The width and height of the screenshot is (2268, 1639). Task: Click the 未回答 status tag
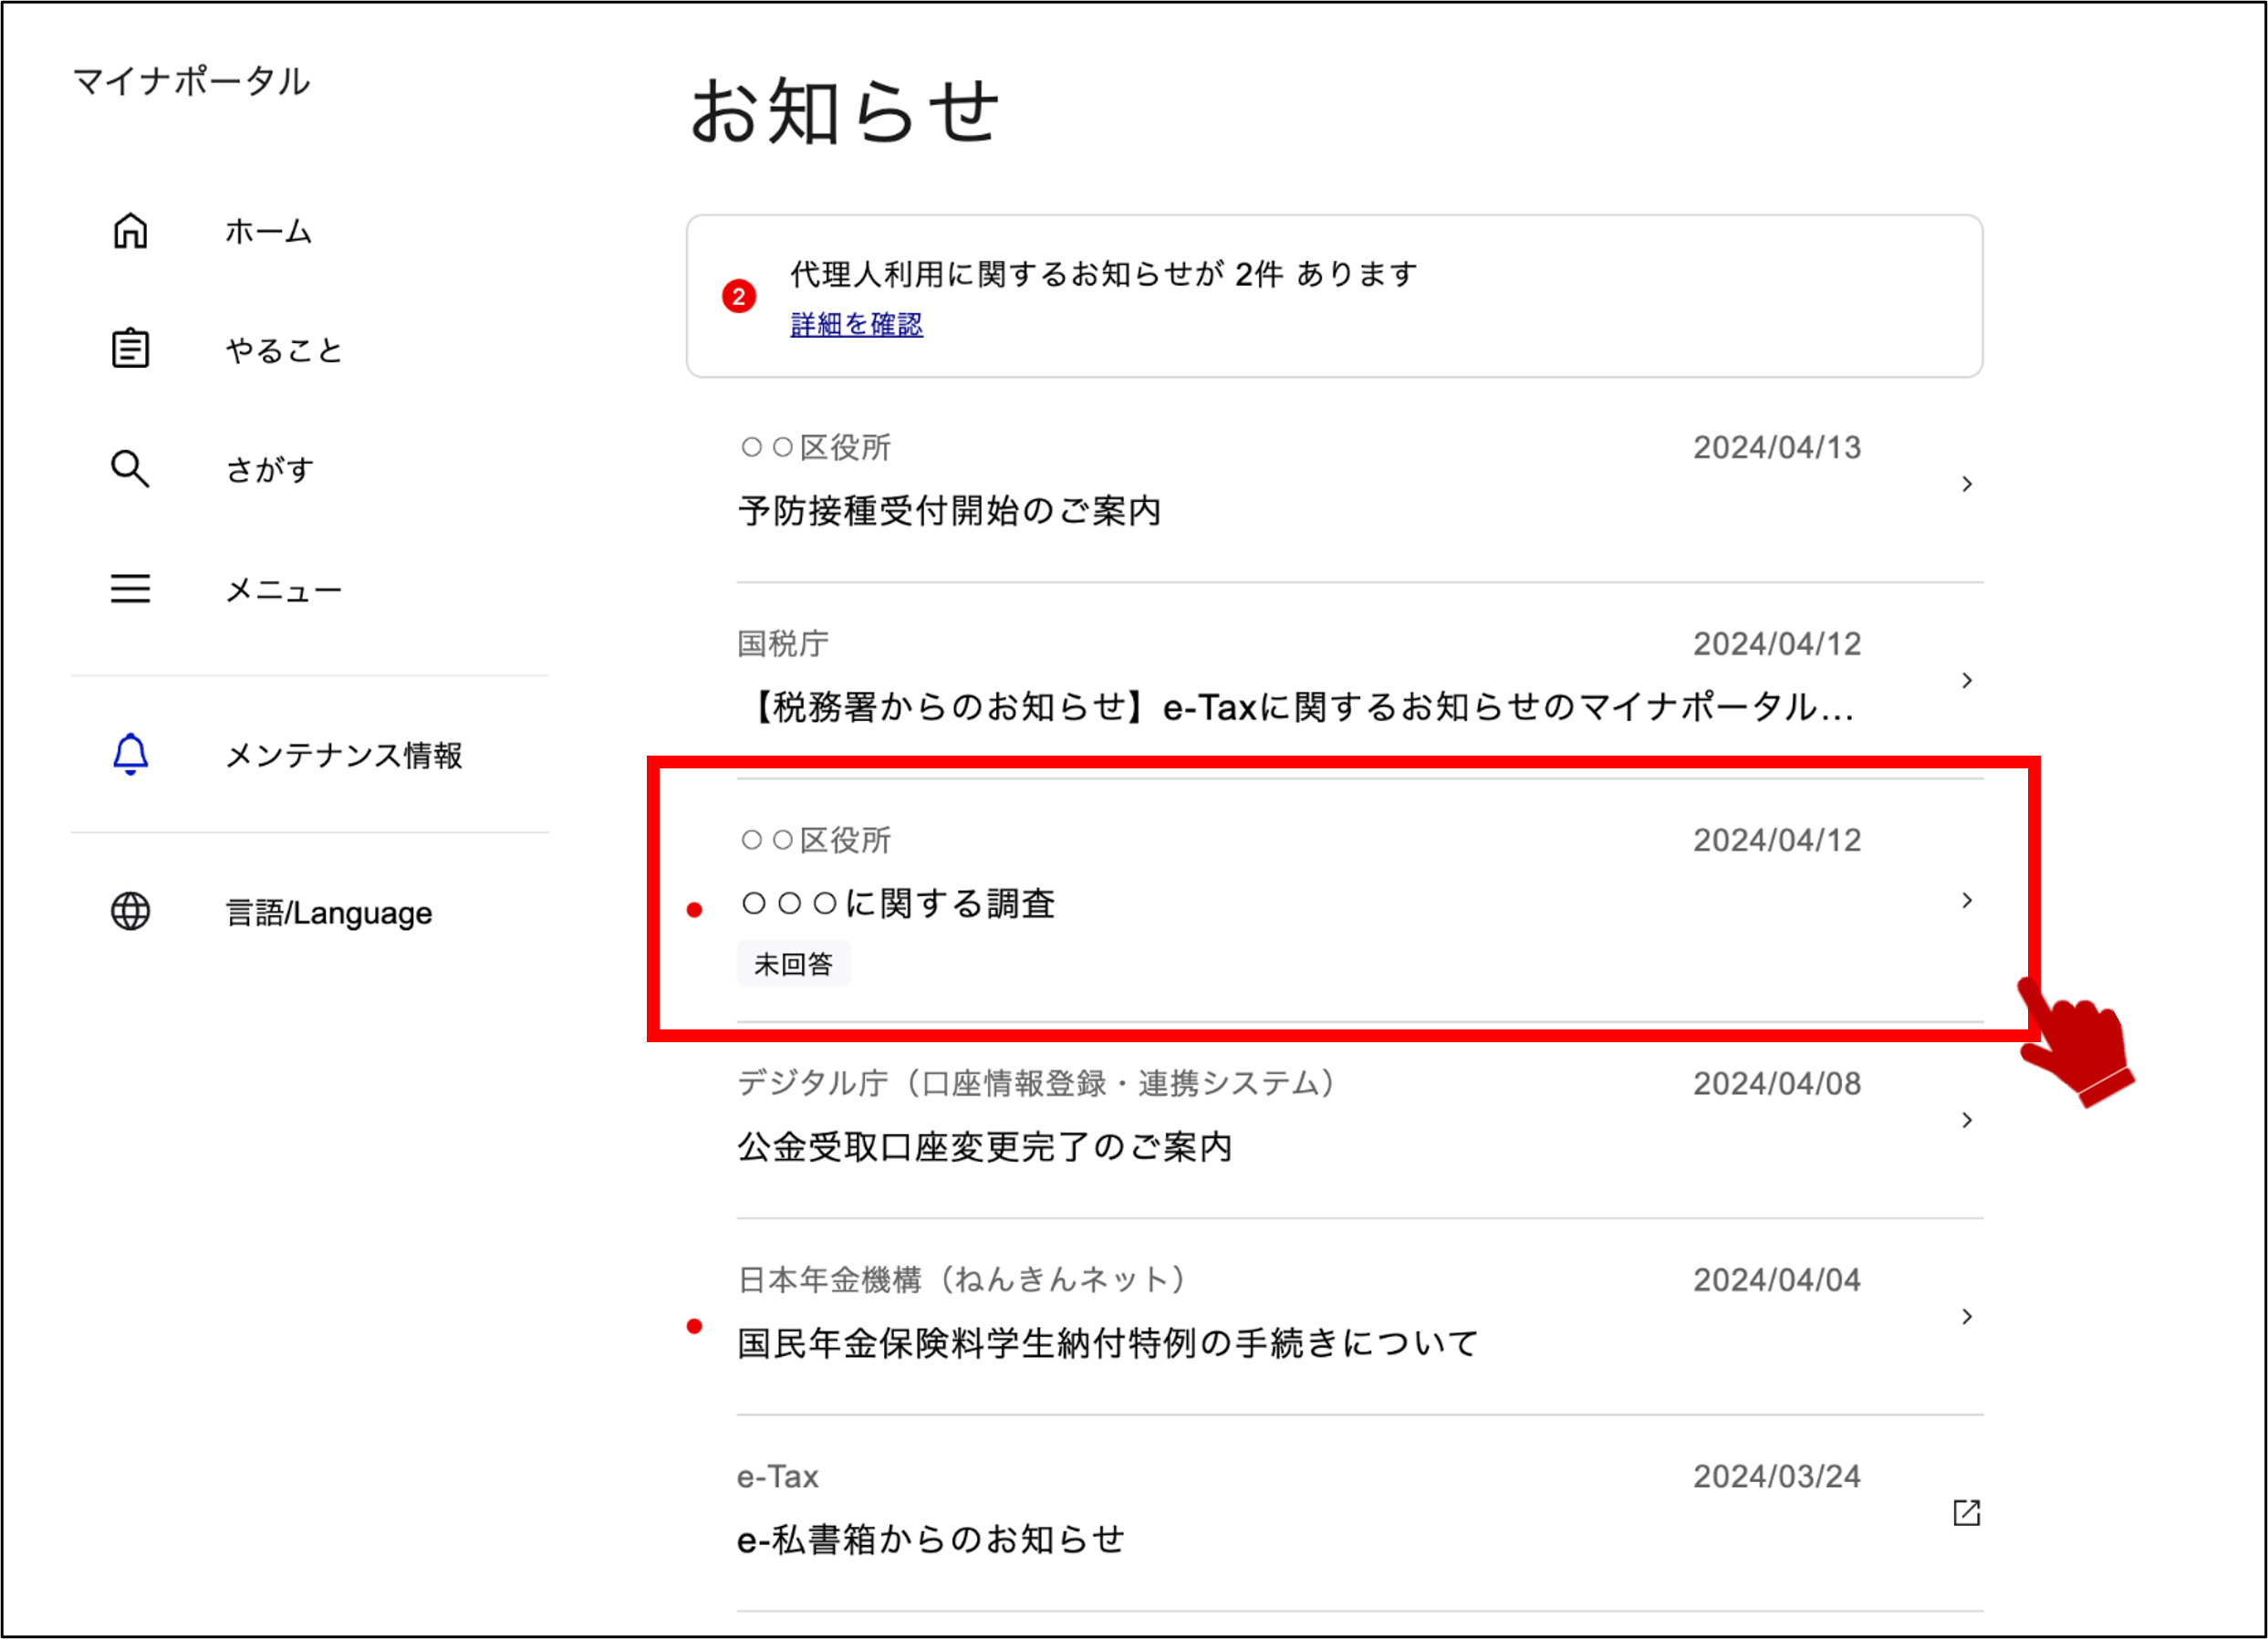pyautogui.click(x=794, y=964)
